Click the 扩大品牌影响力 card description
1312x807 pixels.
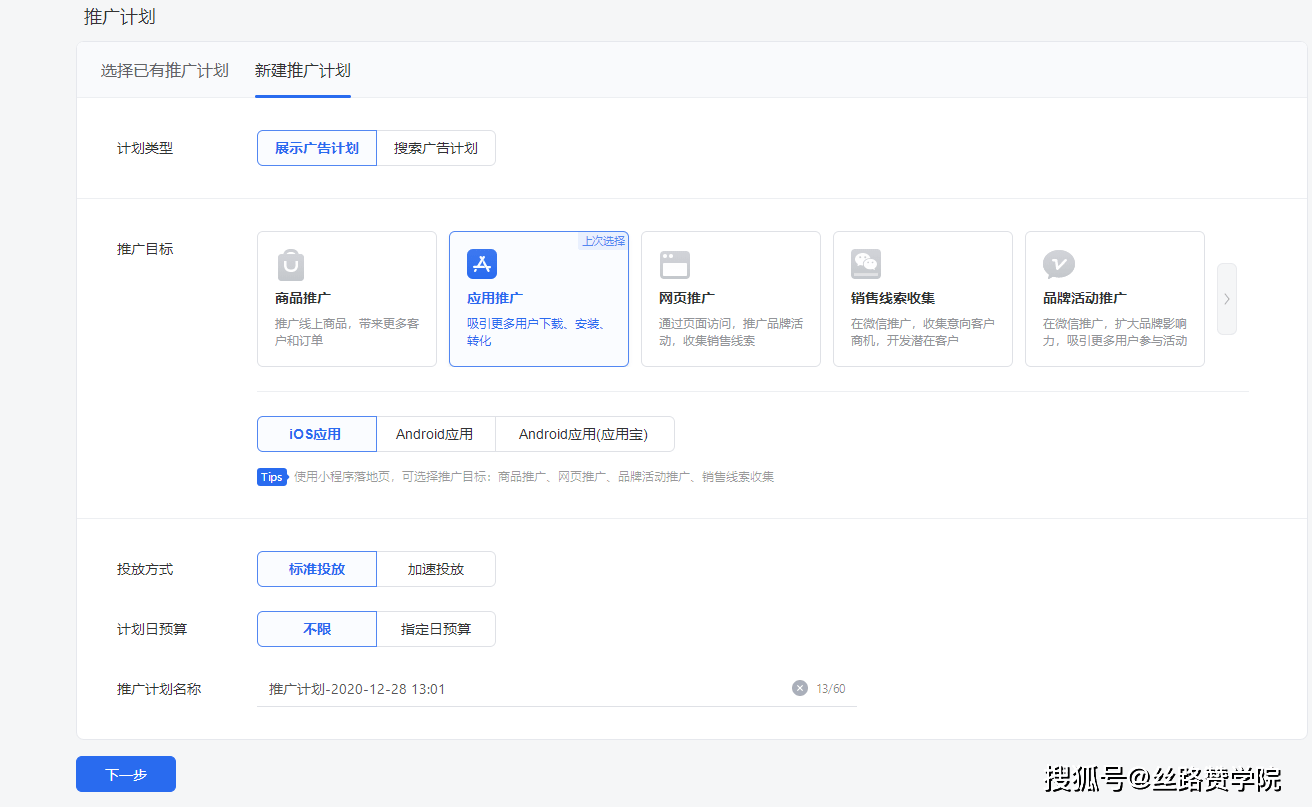coord(1115,332)
